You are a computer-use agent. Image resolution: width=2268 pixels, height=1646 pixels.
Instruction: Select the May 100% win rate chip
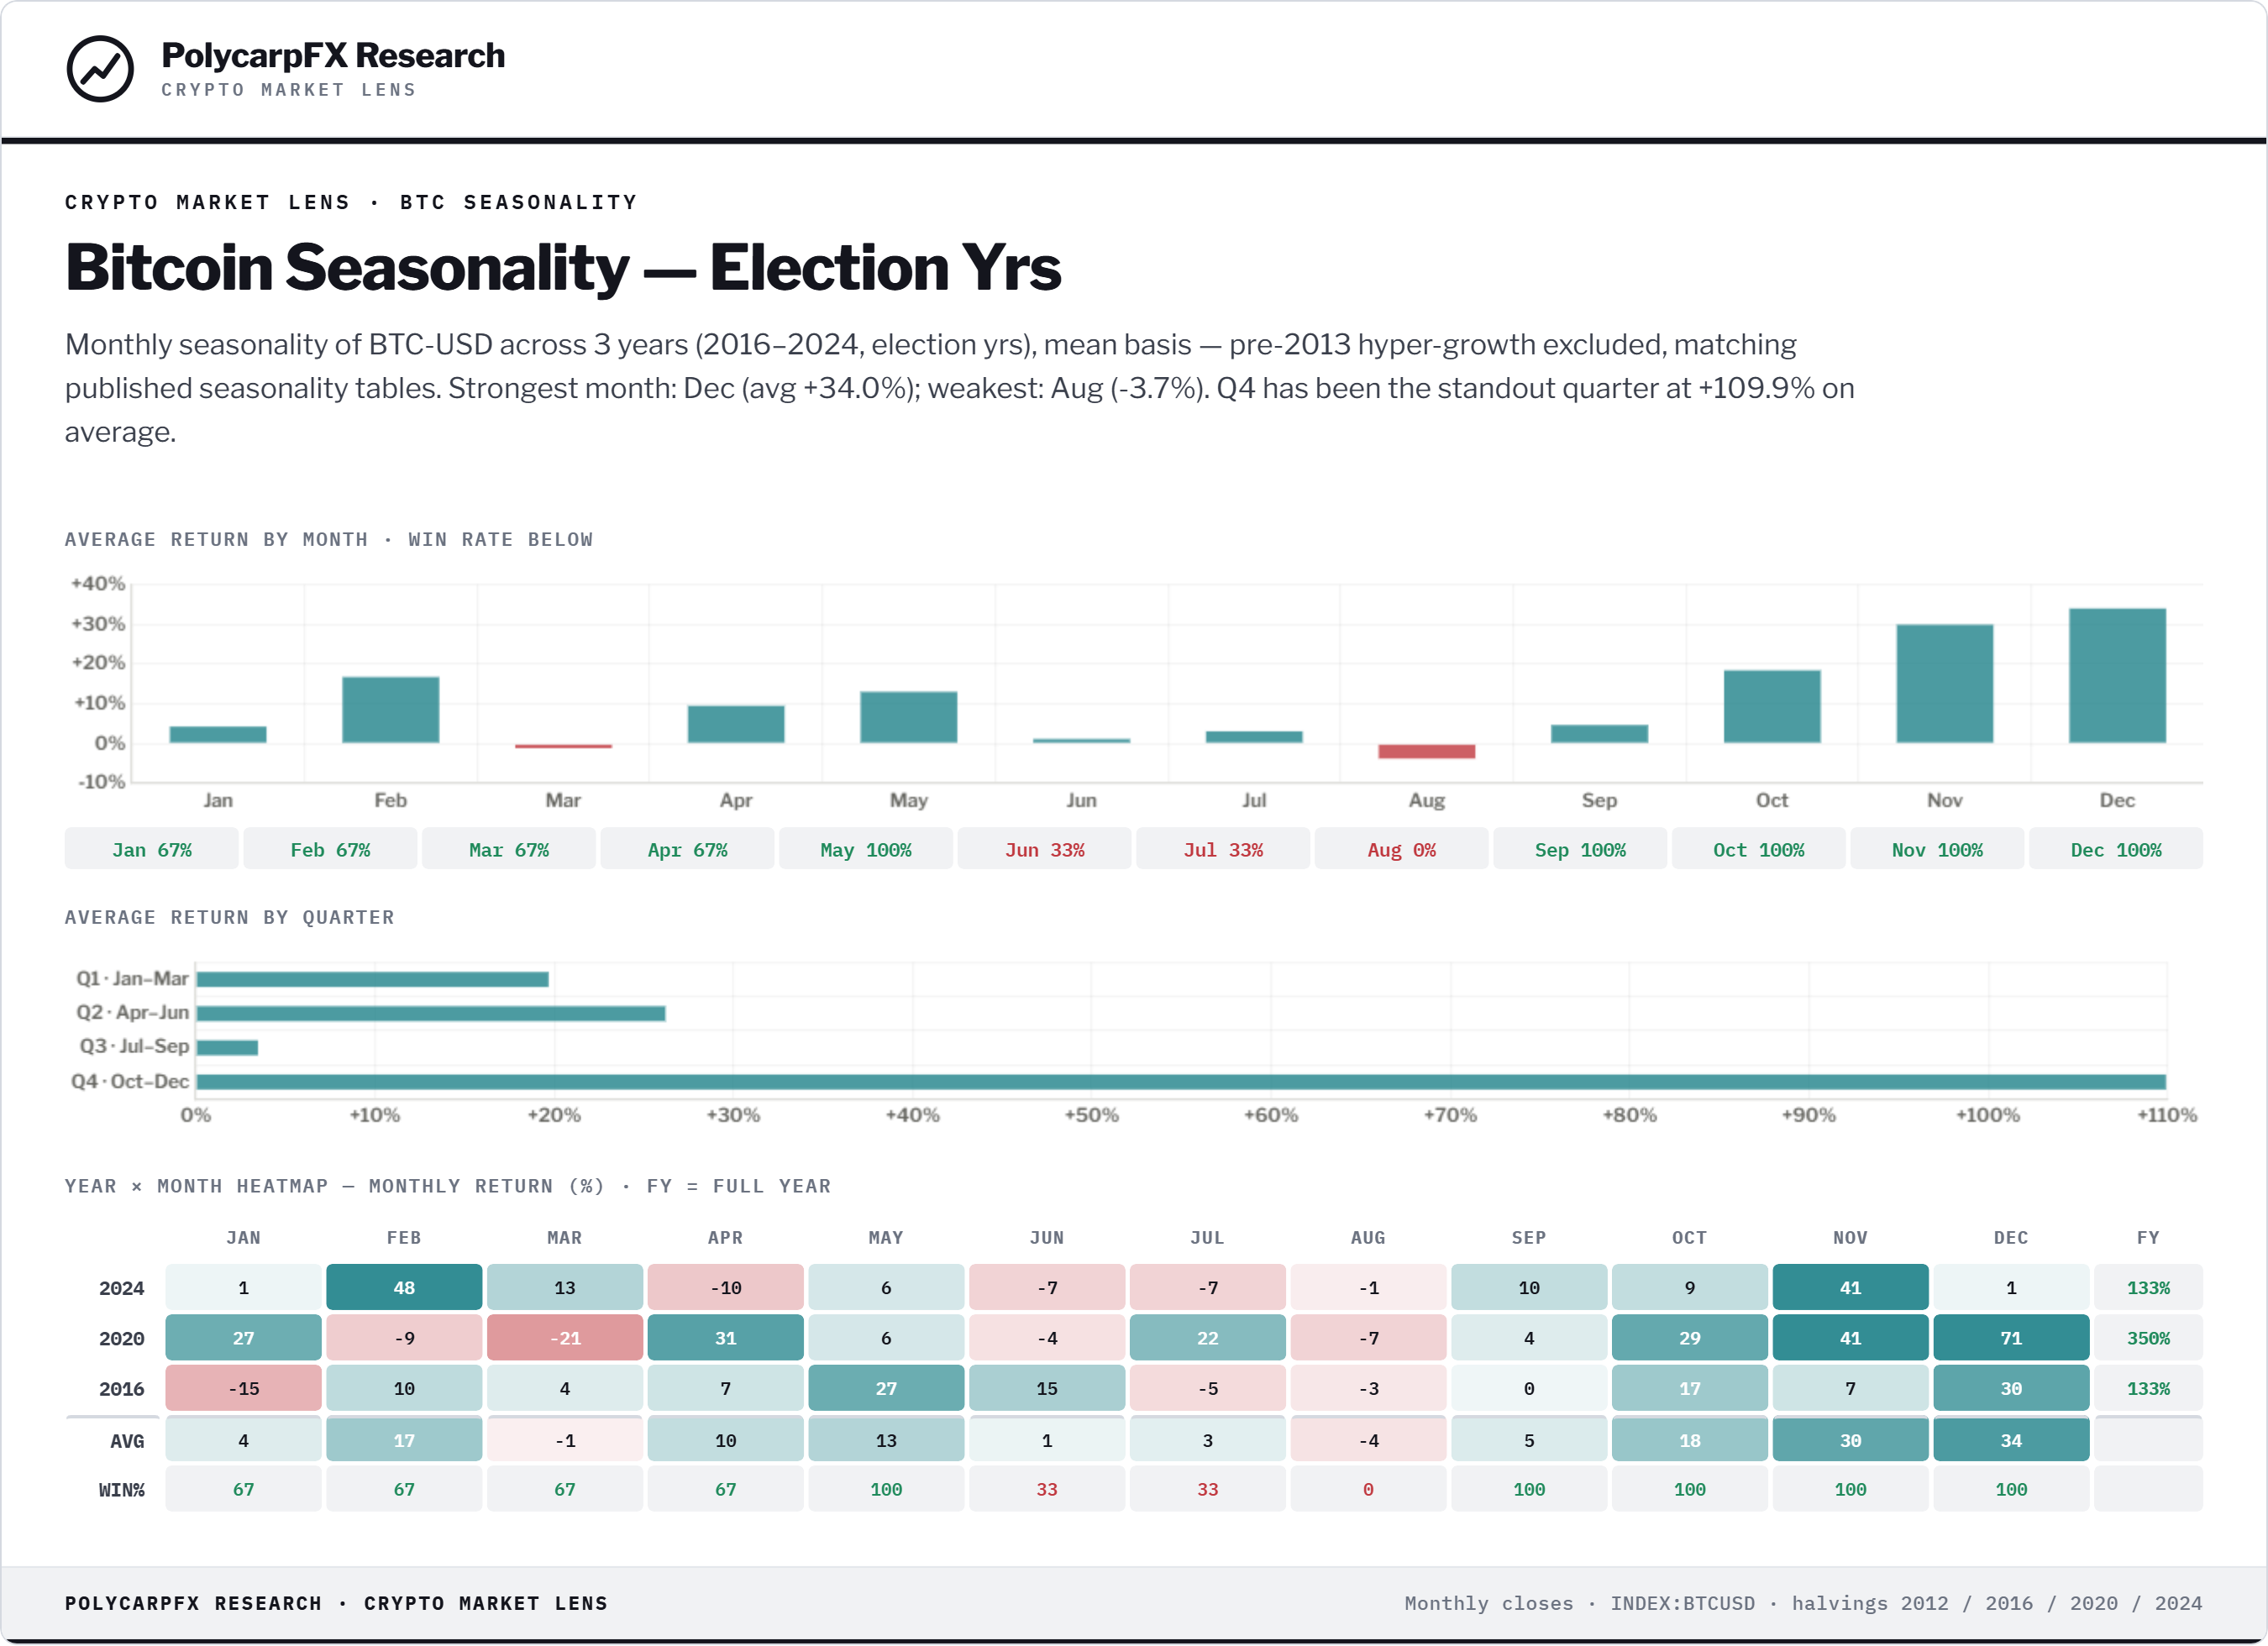point(866,849)
